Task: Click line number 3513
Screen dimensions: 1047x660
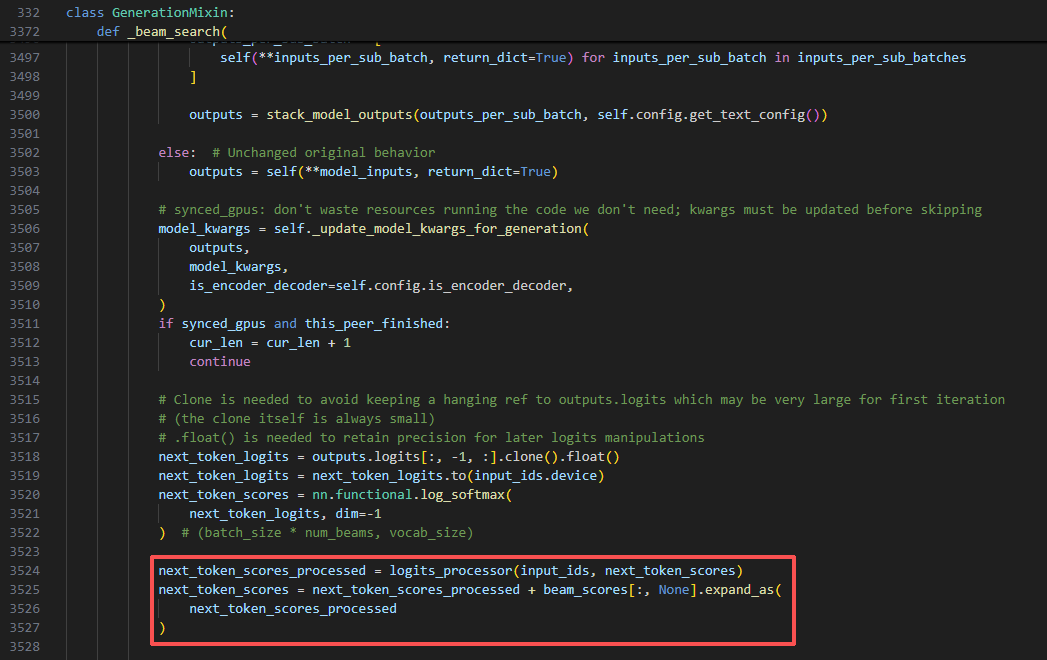Action: pos(25,361)
